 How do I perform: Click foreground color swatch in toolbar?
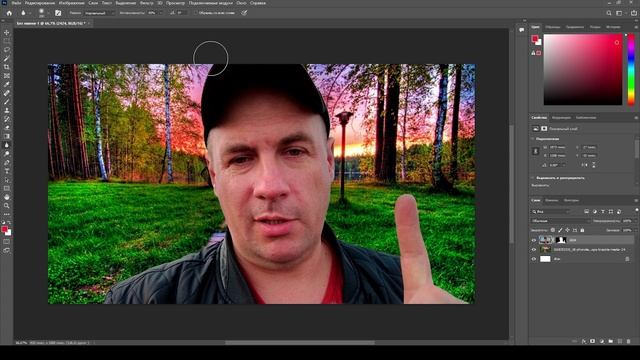[x=4, y=229]
